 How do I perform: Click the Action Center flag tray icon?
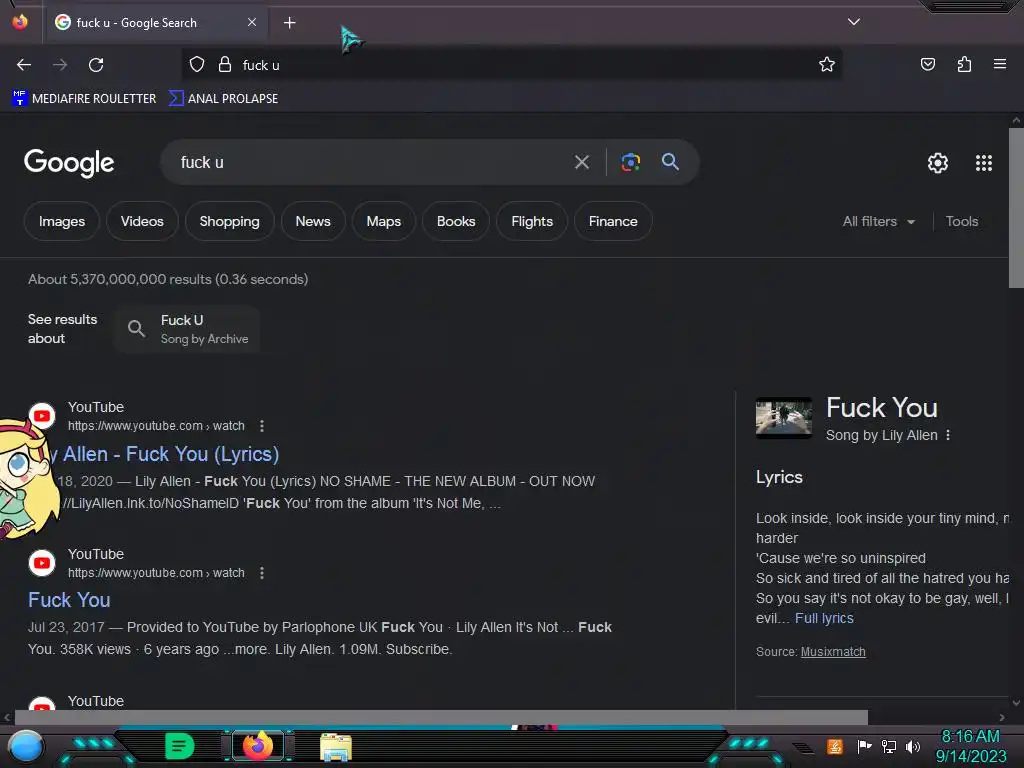pos(864,746)
